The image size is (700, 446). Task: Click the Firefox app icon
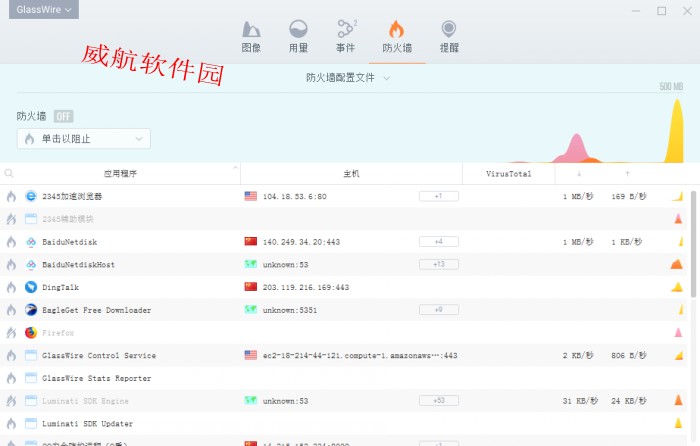click(31, 333)
